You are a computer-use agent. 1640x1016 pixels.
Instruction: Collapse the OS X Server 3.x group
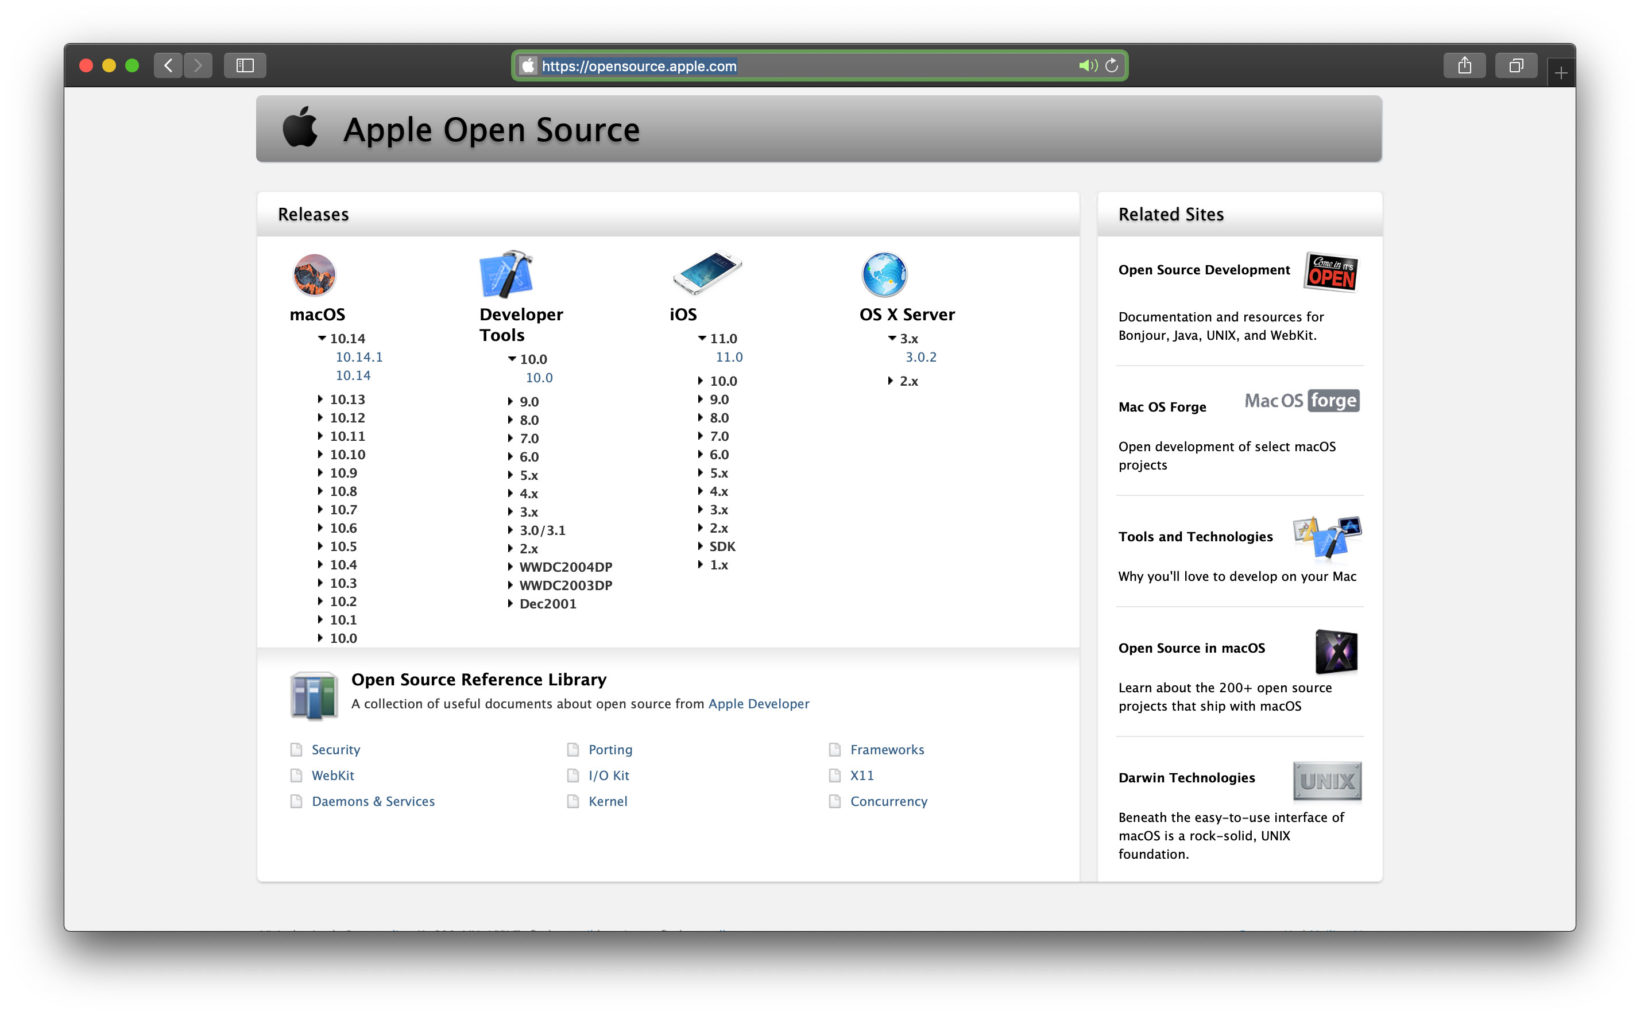coord(892,339)
